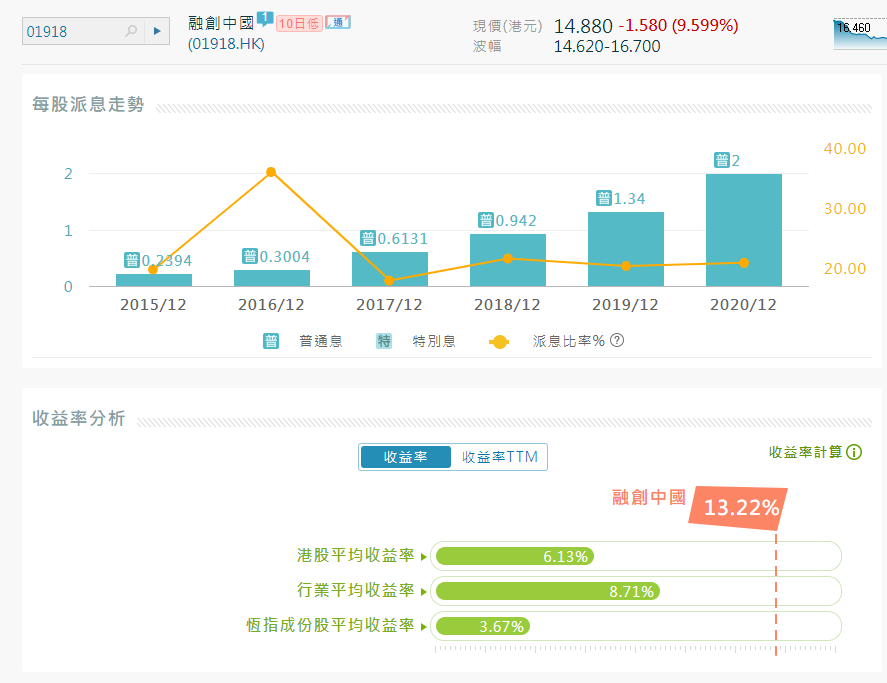Click the 2015/12 dividend bar
This screenshot has height=683, width=887.
pos(154,280)
